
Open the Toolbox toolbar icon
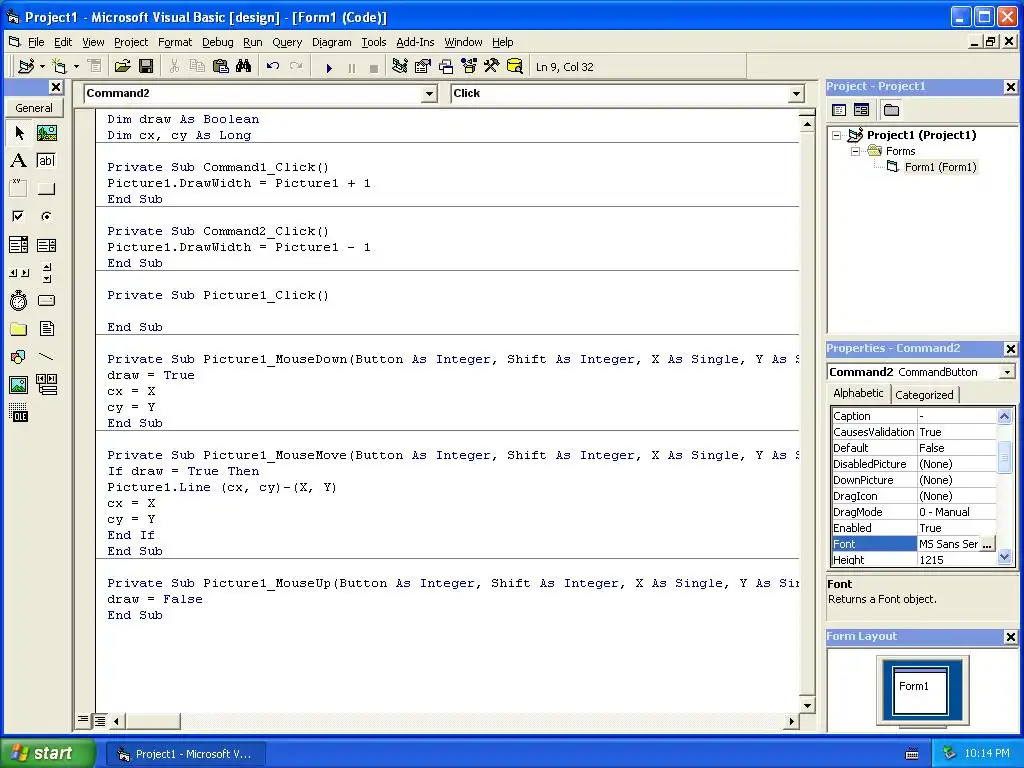click(x=492, y=67)
